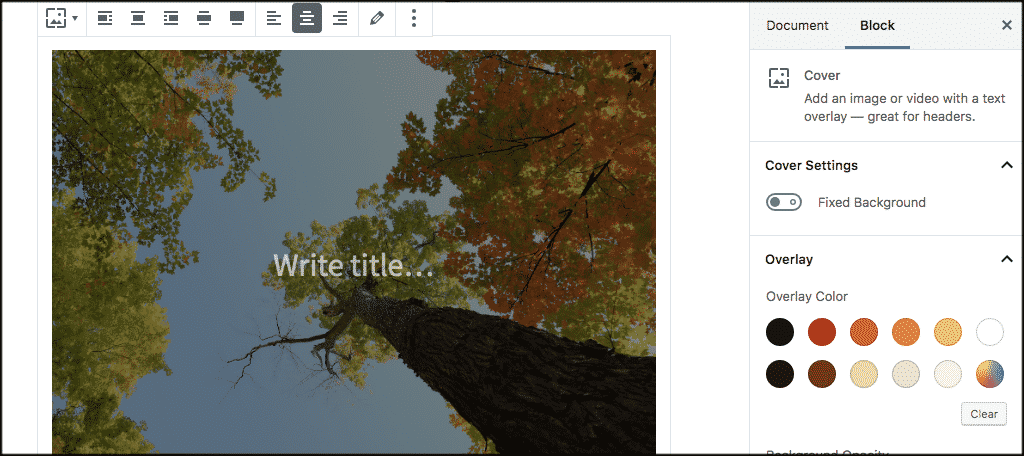Viewport: 1024px width, 456px height.
Task: Click the Cover block icon in sidebar
Action: pyautogui.click(x=778, y=78)
